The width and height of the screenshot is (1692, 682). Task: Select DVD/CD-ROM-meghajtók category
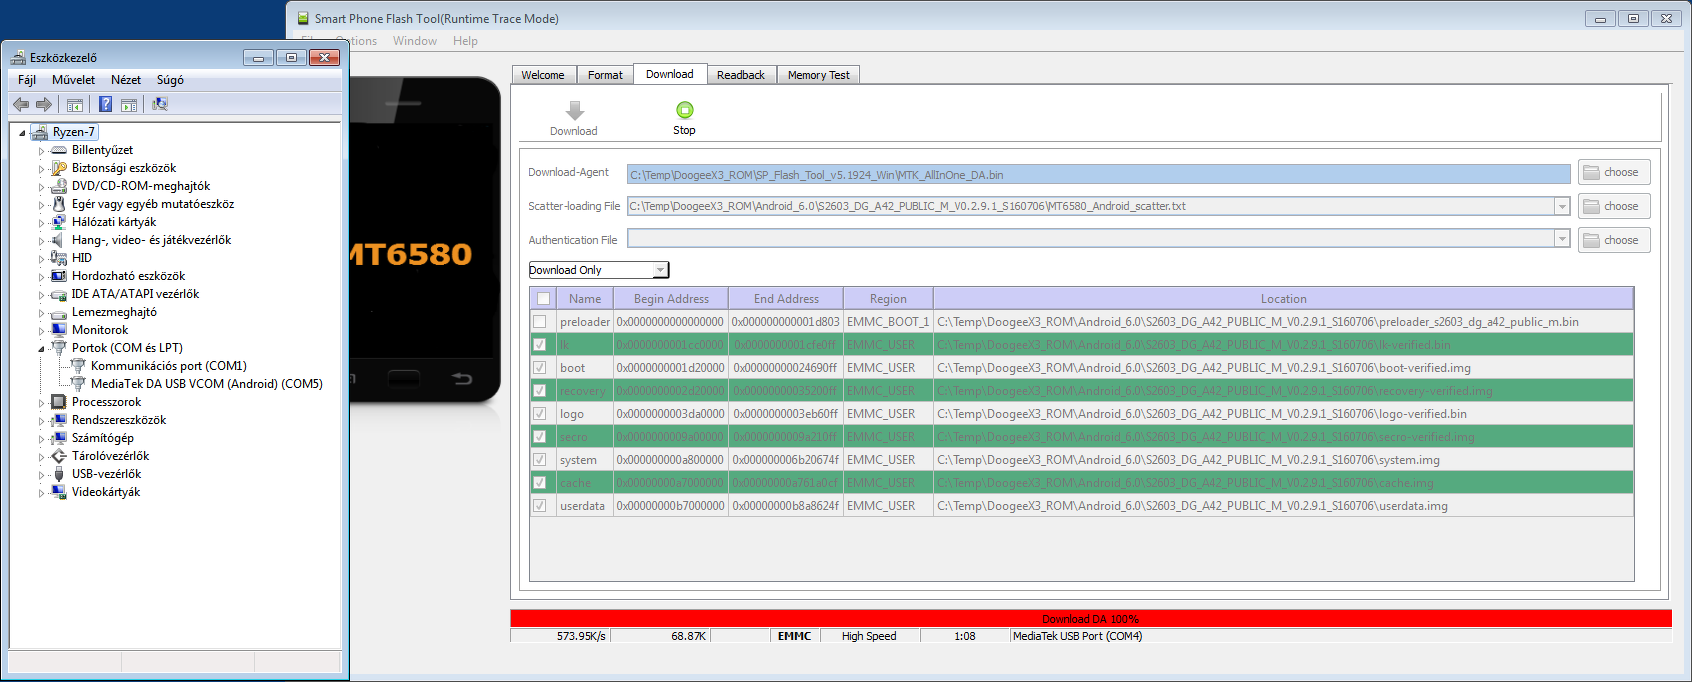click(x=141, y=186)
